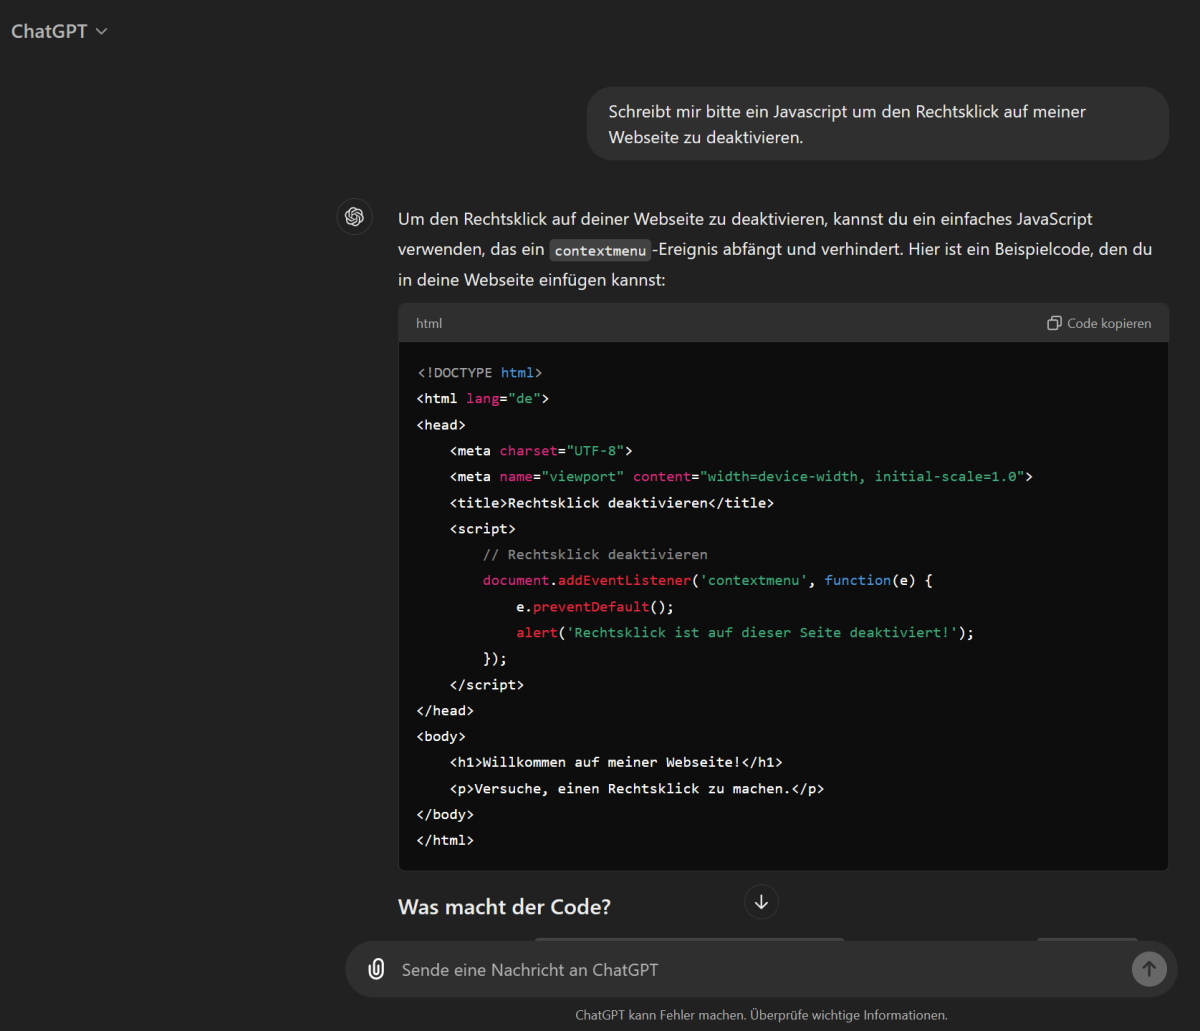The image size is (1200, 1031).
Task: Click the user's message bubble about Rechtsklick
Action: 877,124
